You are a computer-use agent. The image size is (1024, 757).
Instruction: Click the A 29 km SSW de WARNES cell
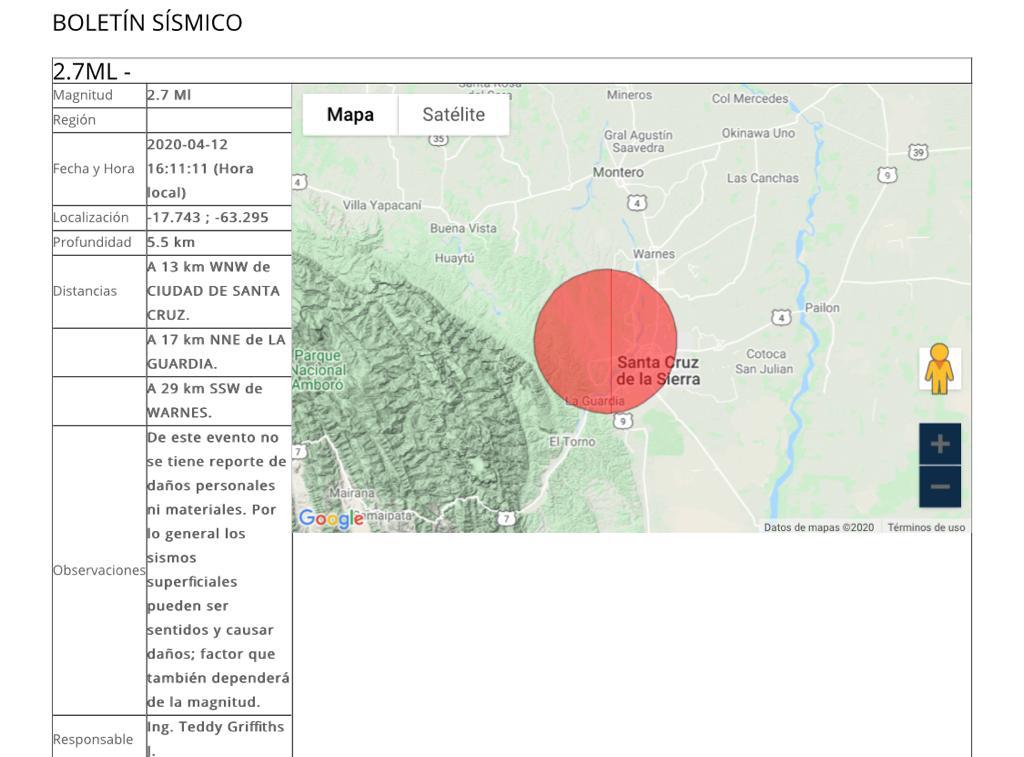point(219,400)
